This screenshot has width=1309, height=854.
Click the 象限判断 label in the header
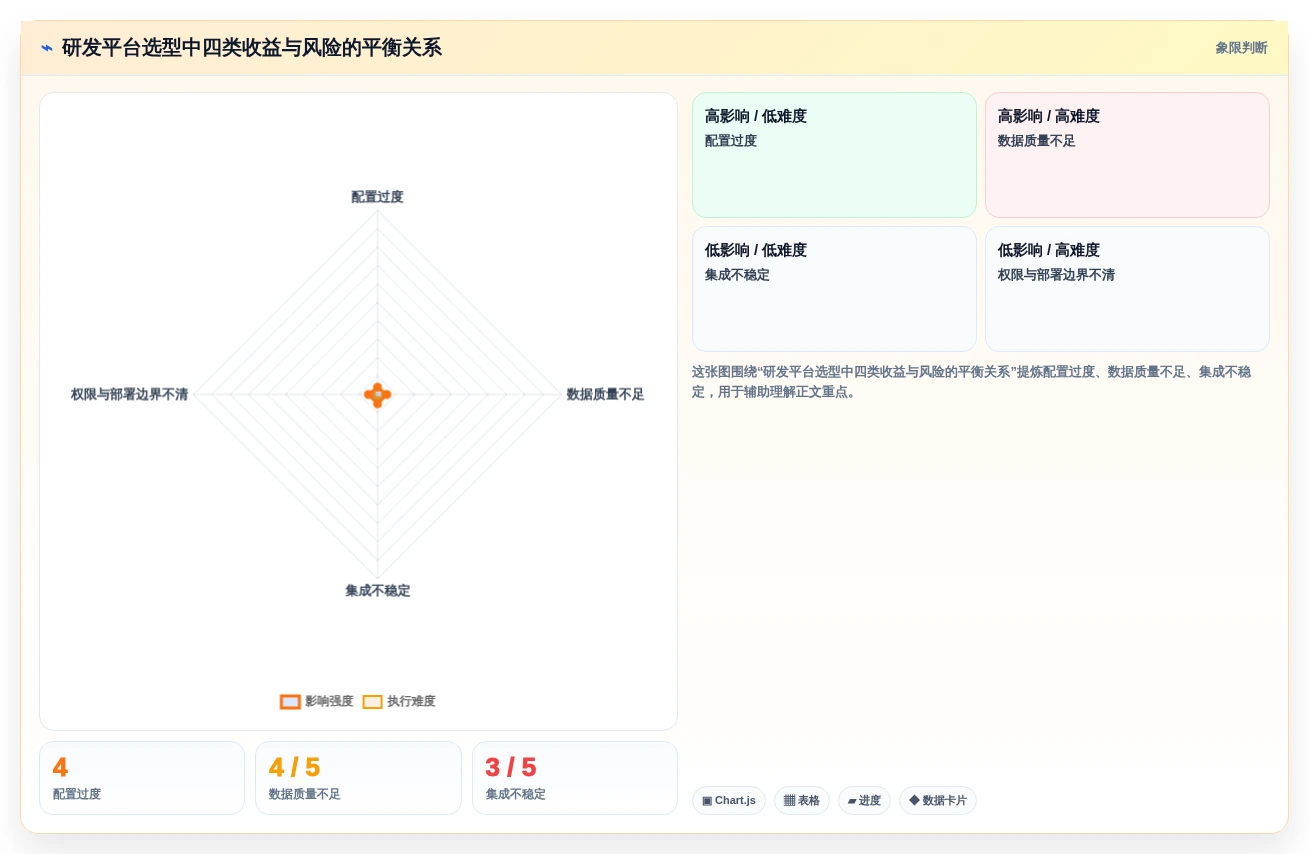pos(1241,48)
